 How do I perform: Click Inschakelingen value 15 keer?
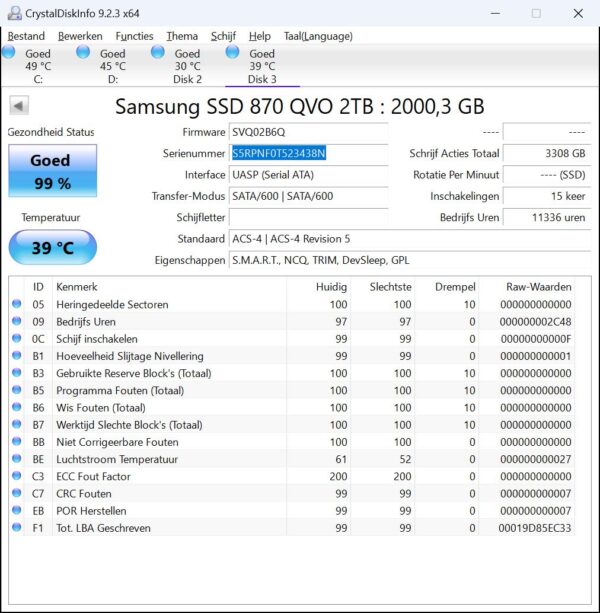tap(547, 196)
